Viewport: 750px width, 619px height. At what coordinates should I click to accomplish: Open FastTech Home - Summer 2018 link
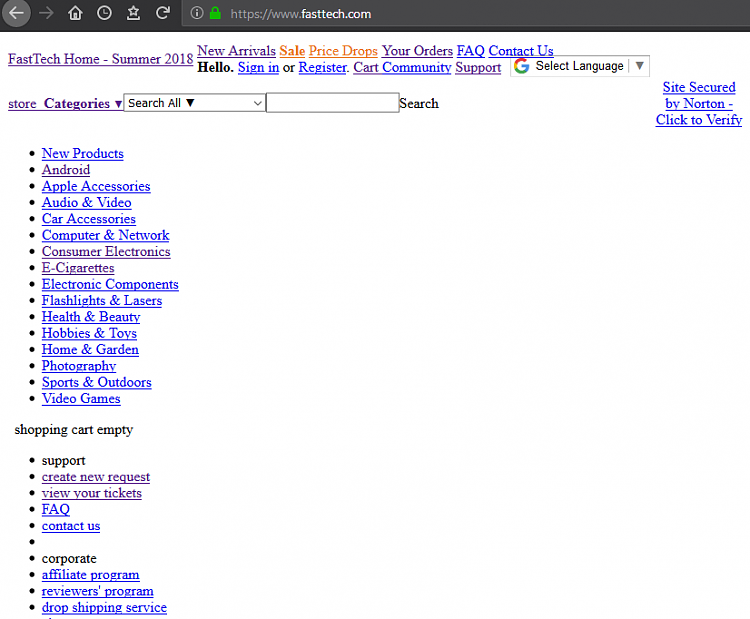(100, 59)
